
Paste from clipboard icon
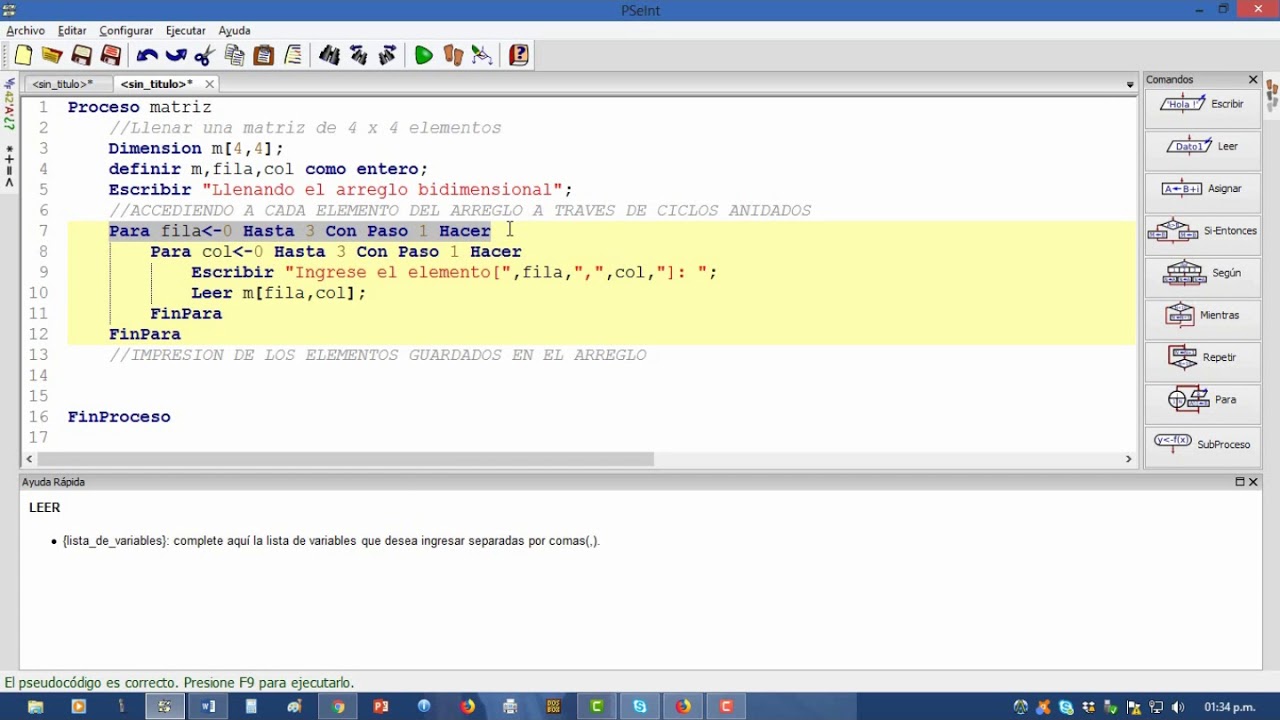(x=264, y=56)
